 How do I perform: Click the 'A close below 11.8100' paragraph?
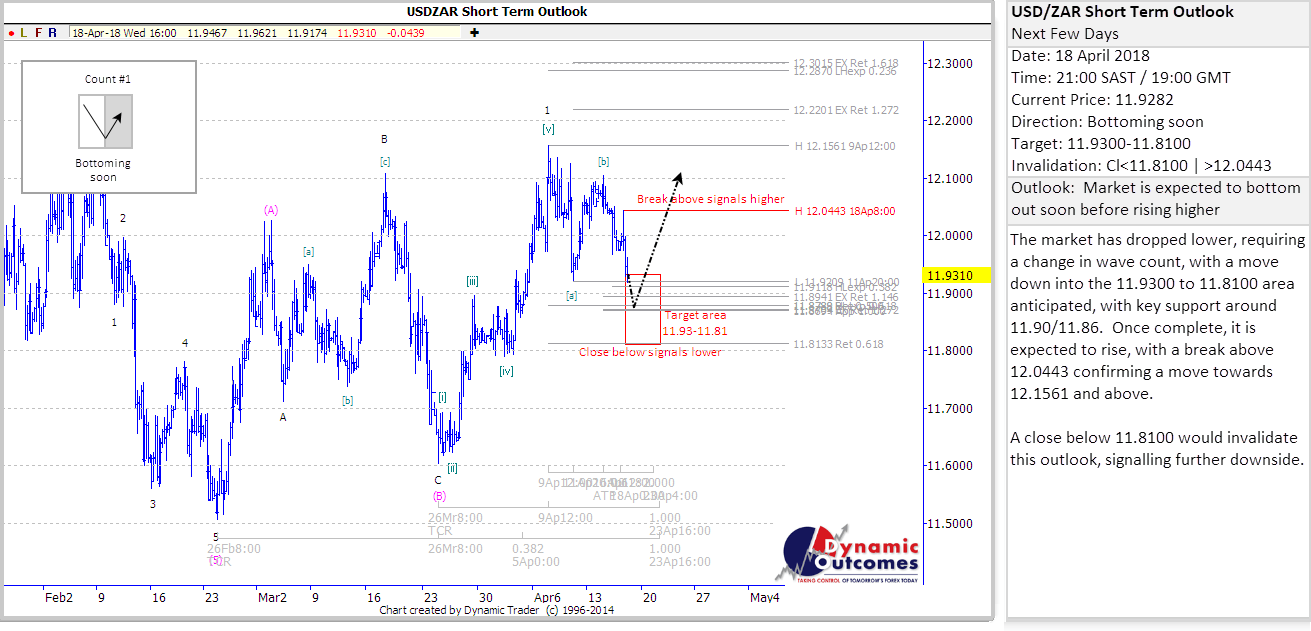pos(1157,449)
